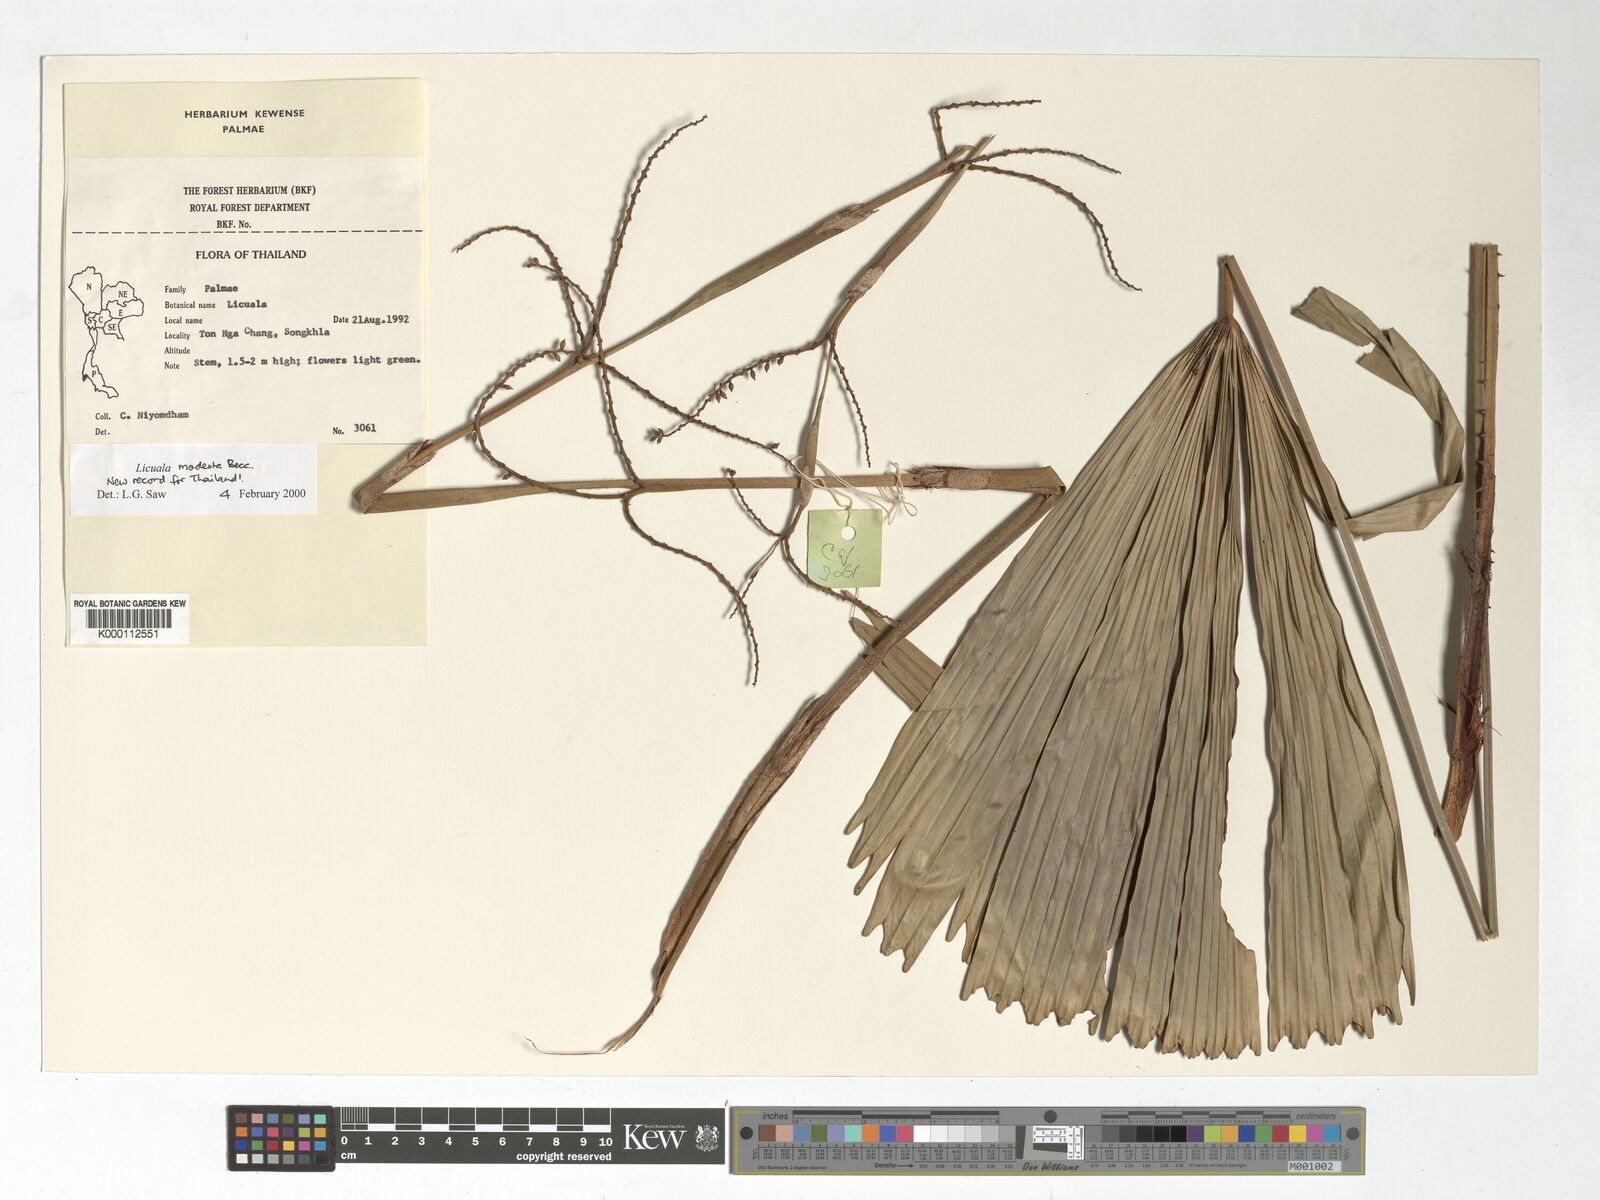This screenshot has width=1600, height=1200.
Task: Click the family value 'Palmae'
Action: tap(220, 288)
